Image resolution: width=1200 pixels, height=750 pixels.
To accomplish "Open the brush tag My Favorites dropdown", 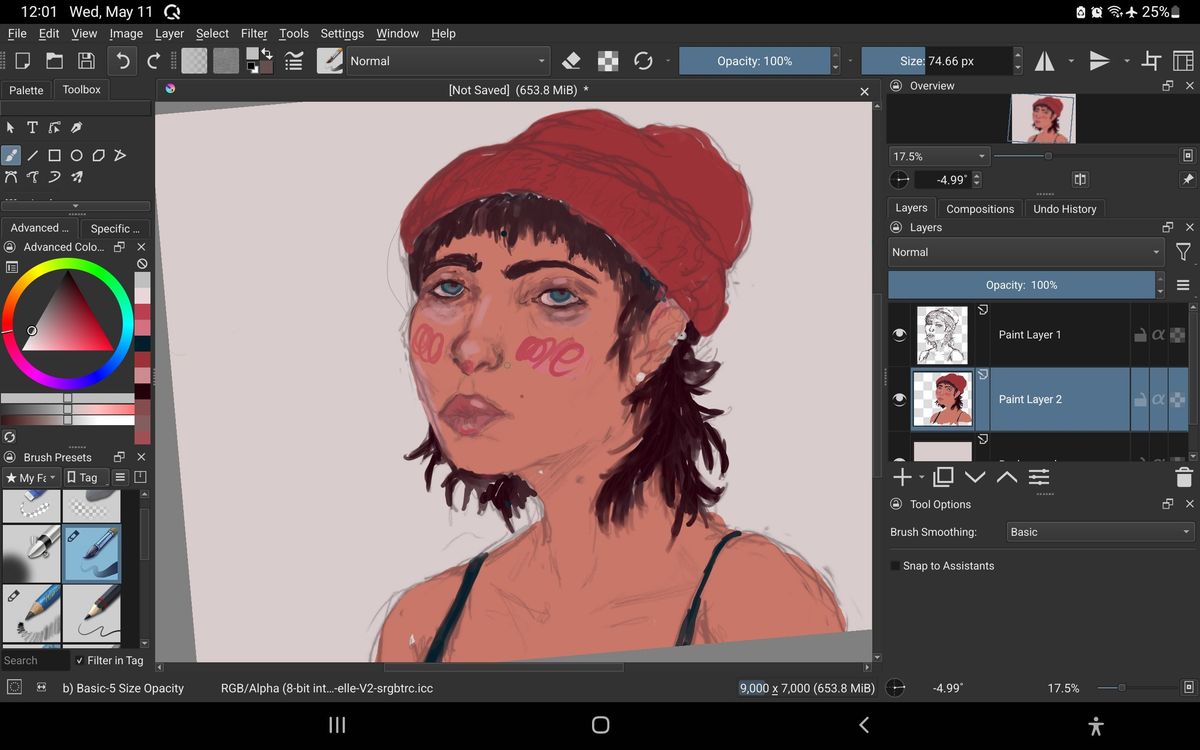I will 31,477.
